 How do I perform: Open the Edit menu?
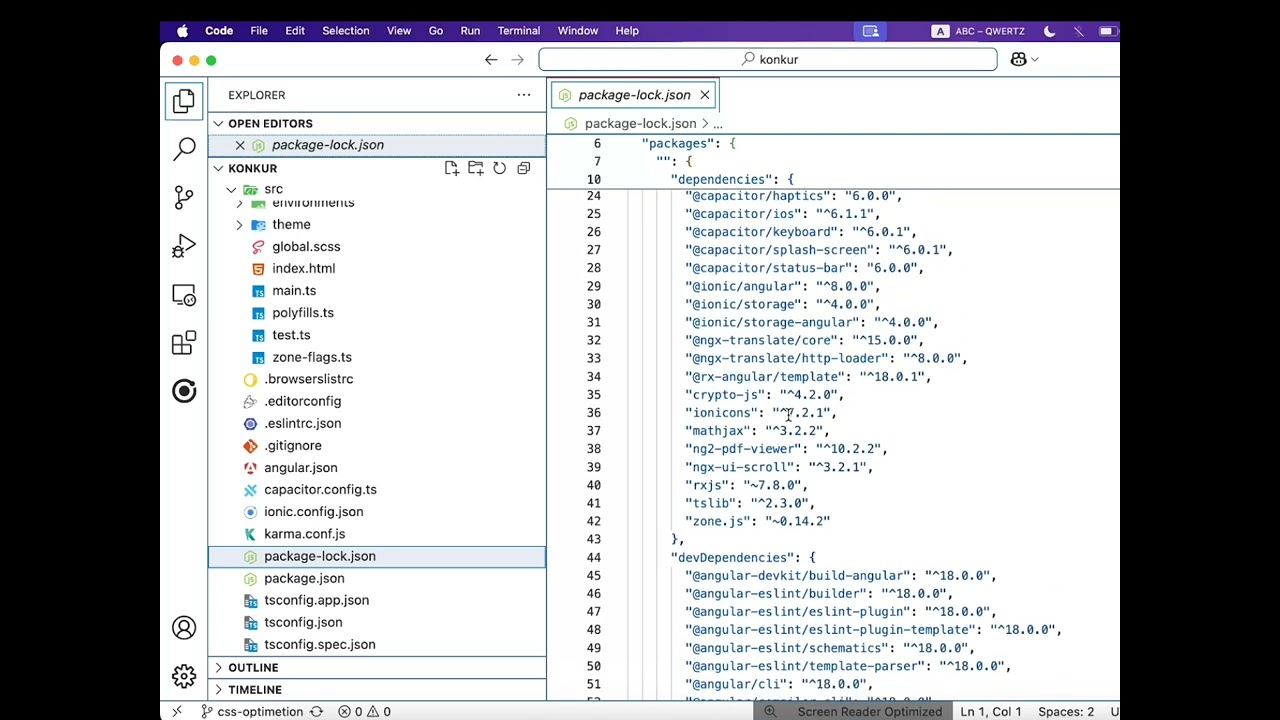295,31
